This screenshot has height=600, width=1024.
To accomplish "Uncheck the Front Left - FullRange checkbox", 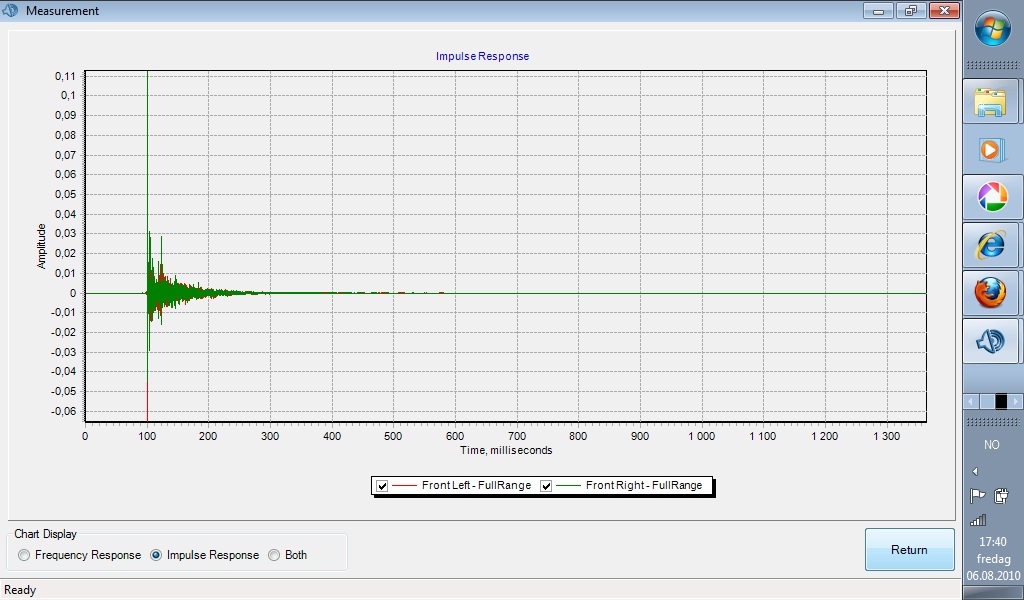I will (x=382, y=486).
